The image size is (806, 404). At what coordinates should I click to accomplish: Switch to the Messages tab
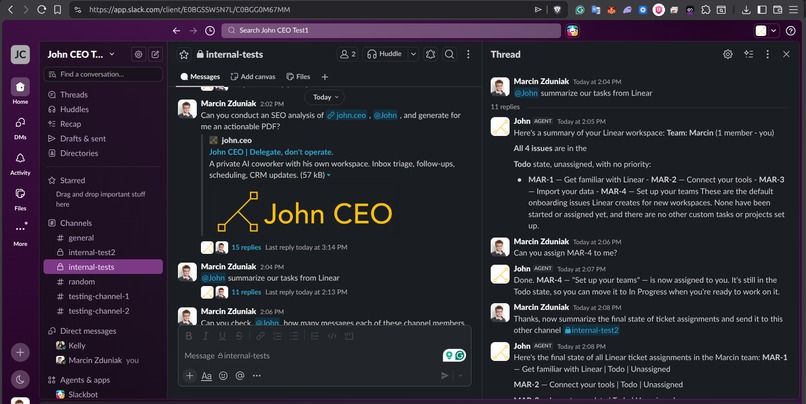(200, 77)
